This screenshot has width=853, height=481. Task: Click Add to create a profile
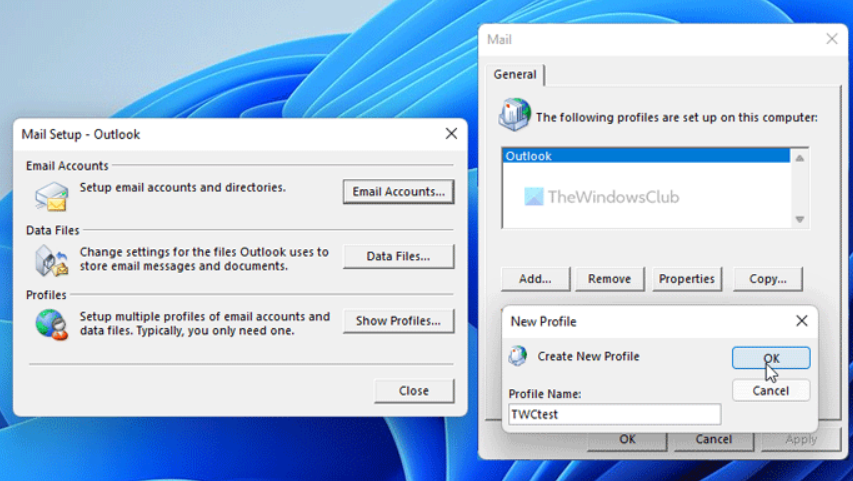pos(535,279)
